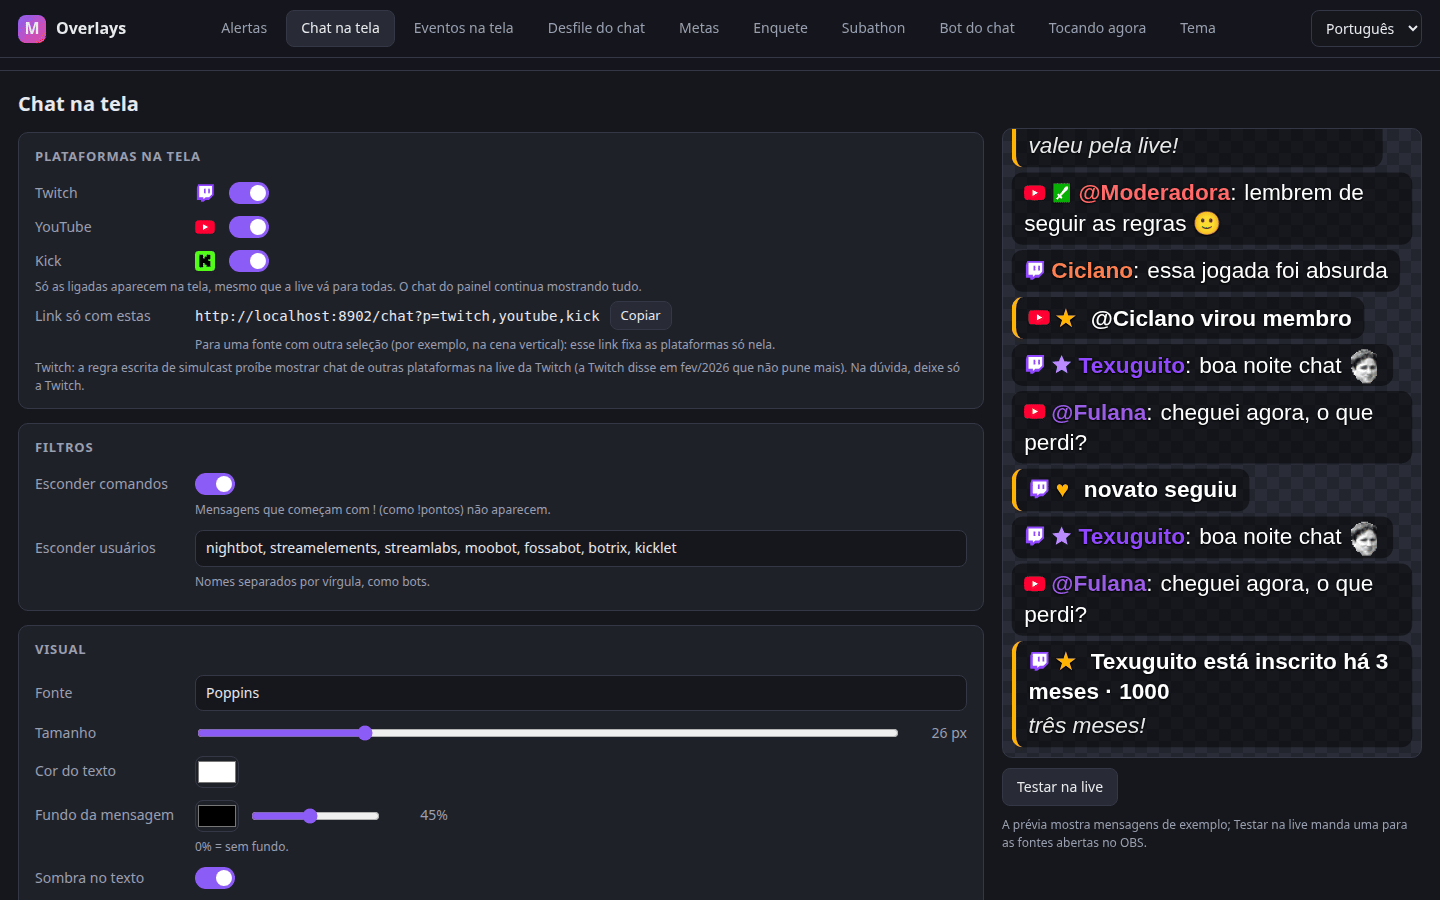Click the green Kick platform icon
The height and width of the screenshot is (900, 1440).
(205, 261)
